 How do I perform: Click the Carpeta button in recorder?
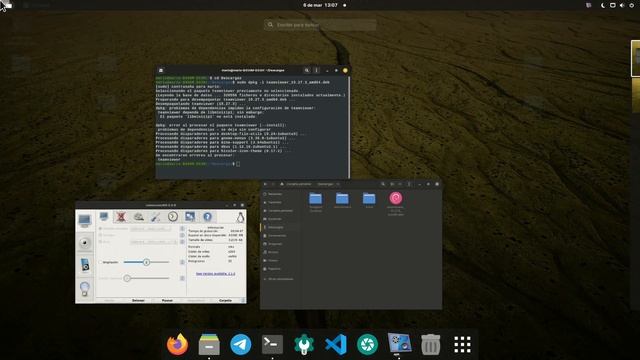tap(225, 300)
